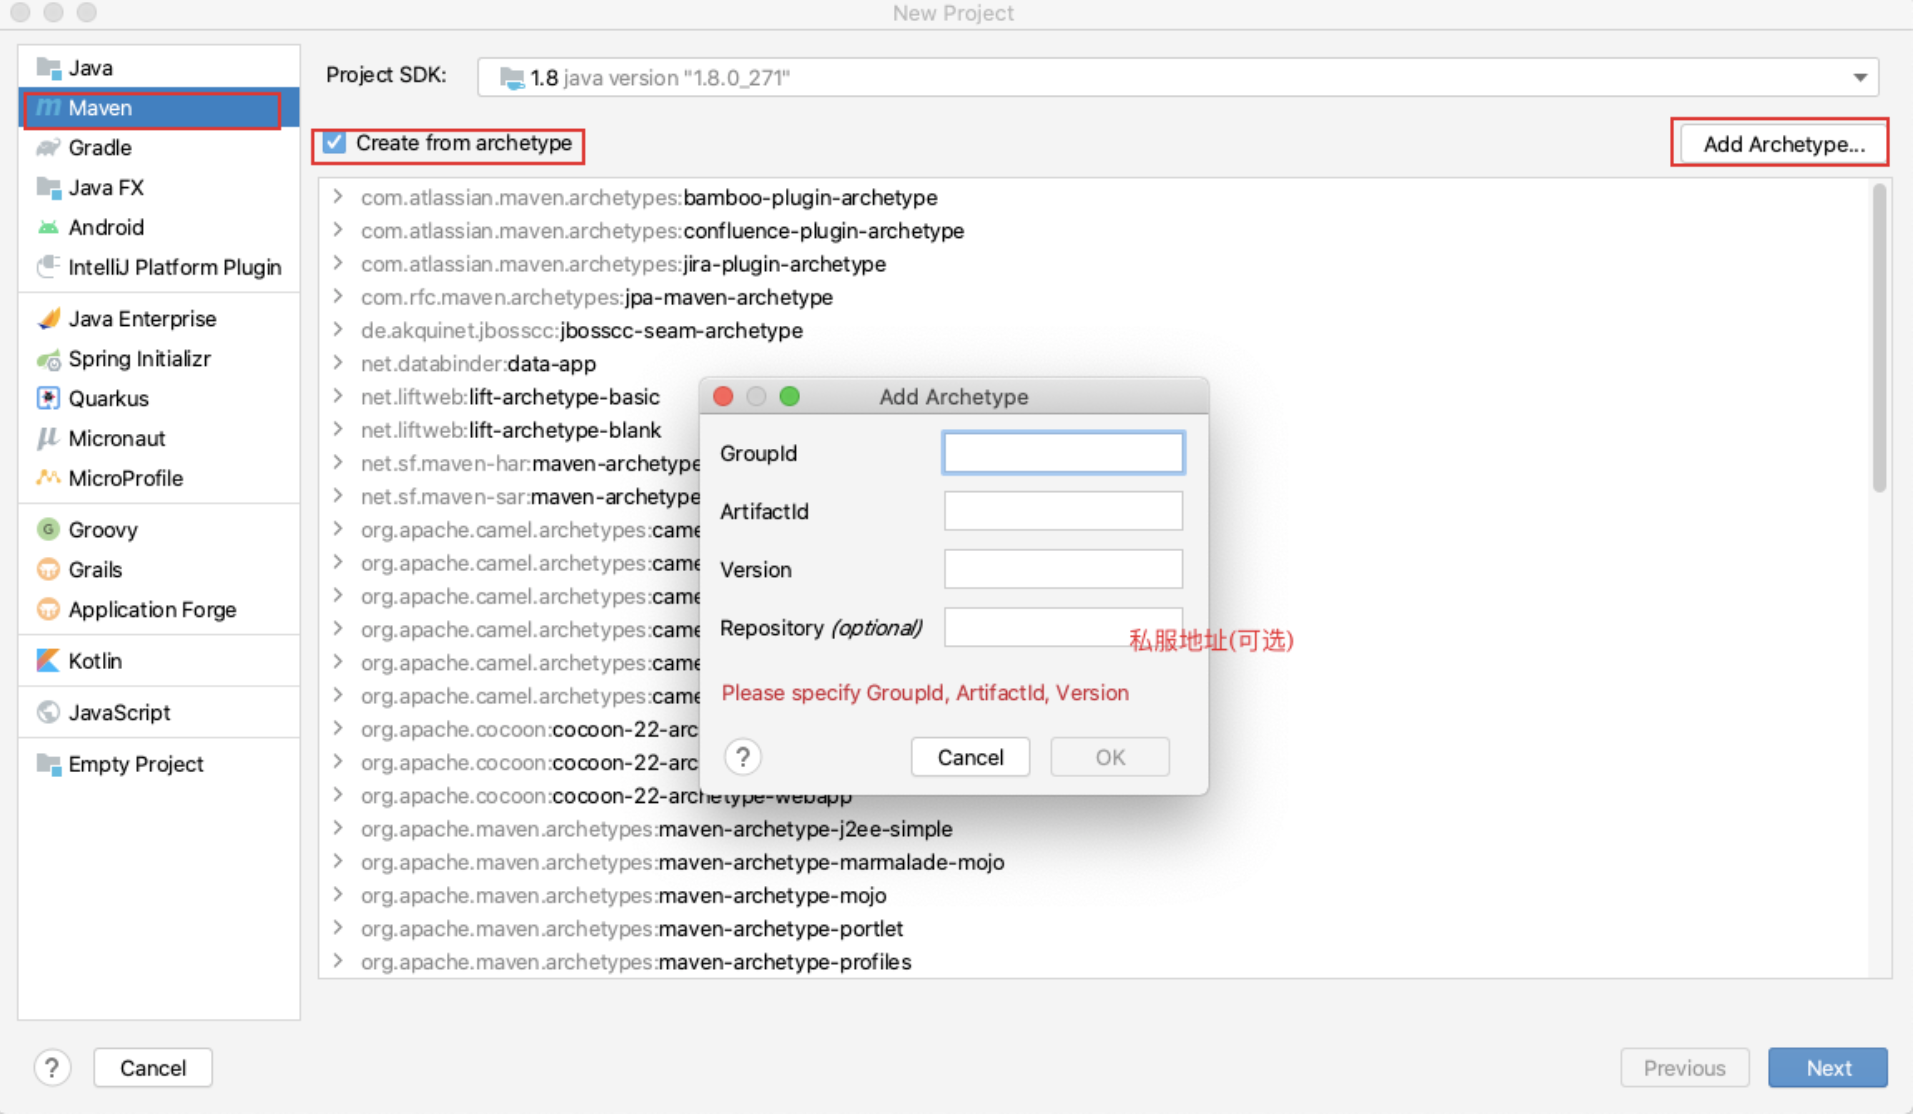1914x1116 pixels.
Task: Cancel the New Project wizard
Action: pos(153,1068)
